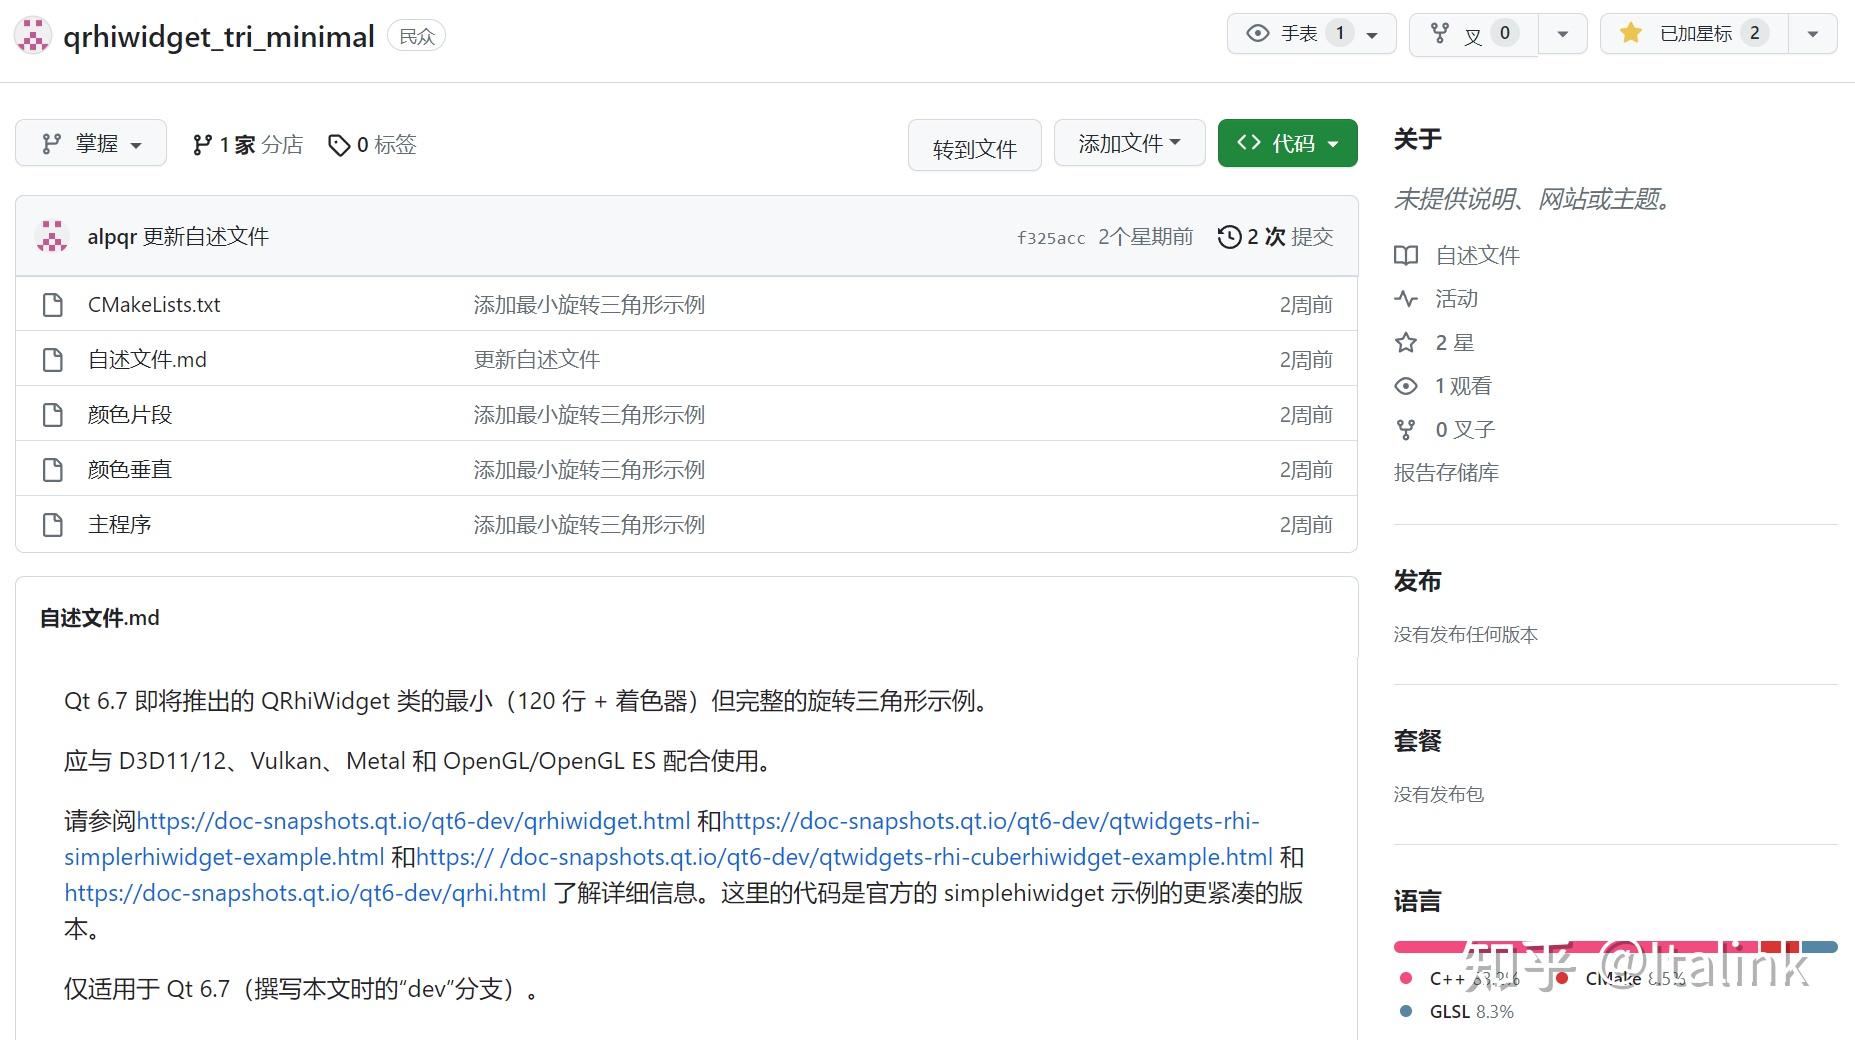
Task: View the 1 branch link
Action: tap(247, 145)
